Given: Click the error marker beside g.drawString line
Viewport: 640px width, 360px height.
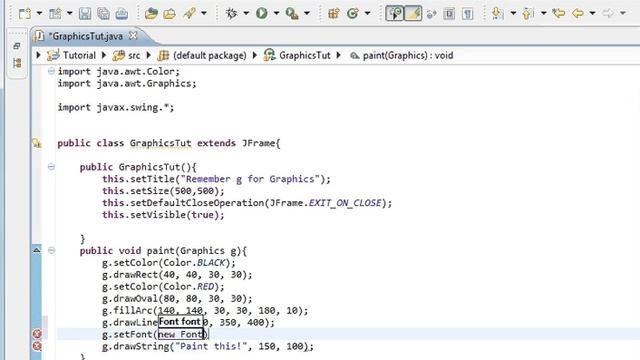Looking at the screenshot, I should (37, 346).
